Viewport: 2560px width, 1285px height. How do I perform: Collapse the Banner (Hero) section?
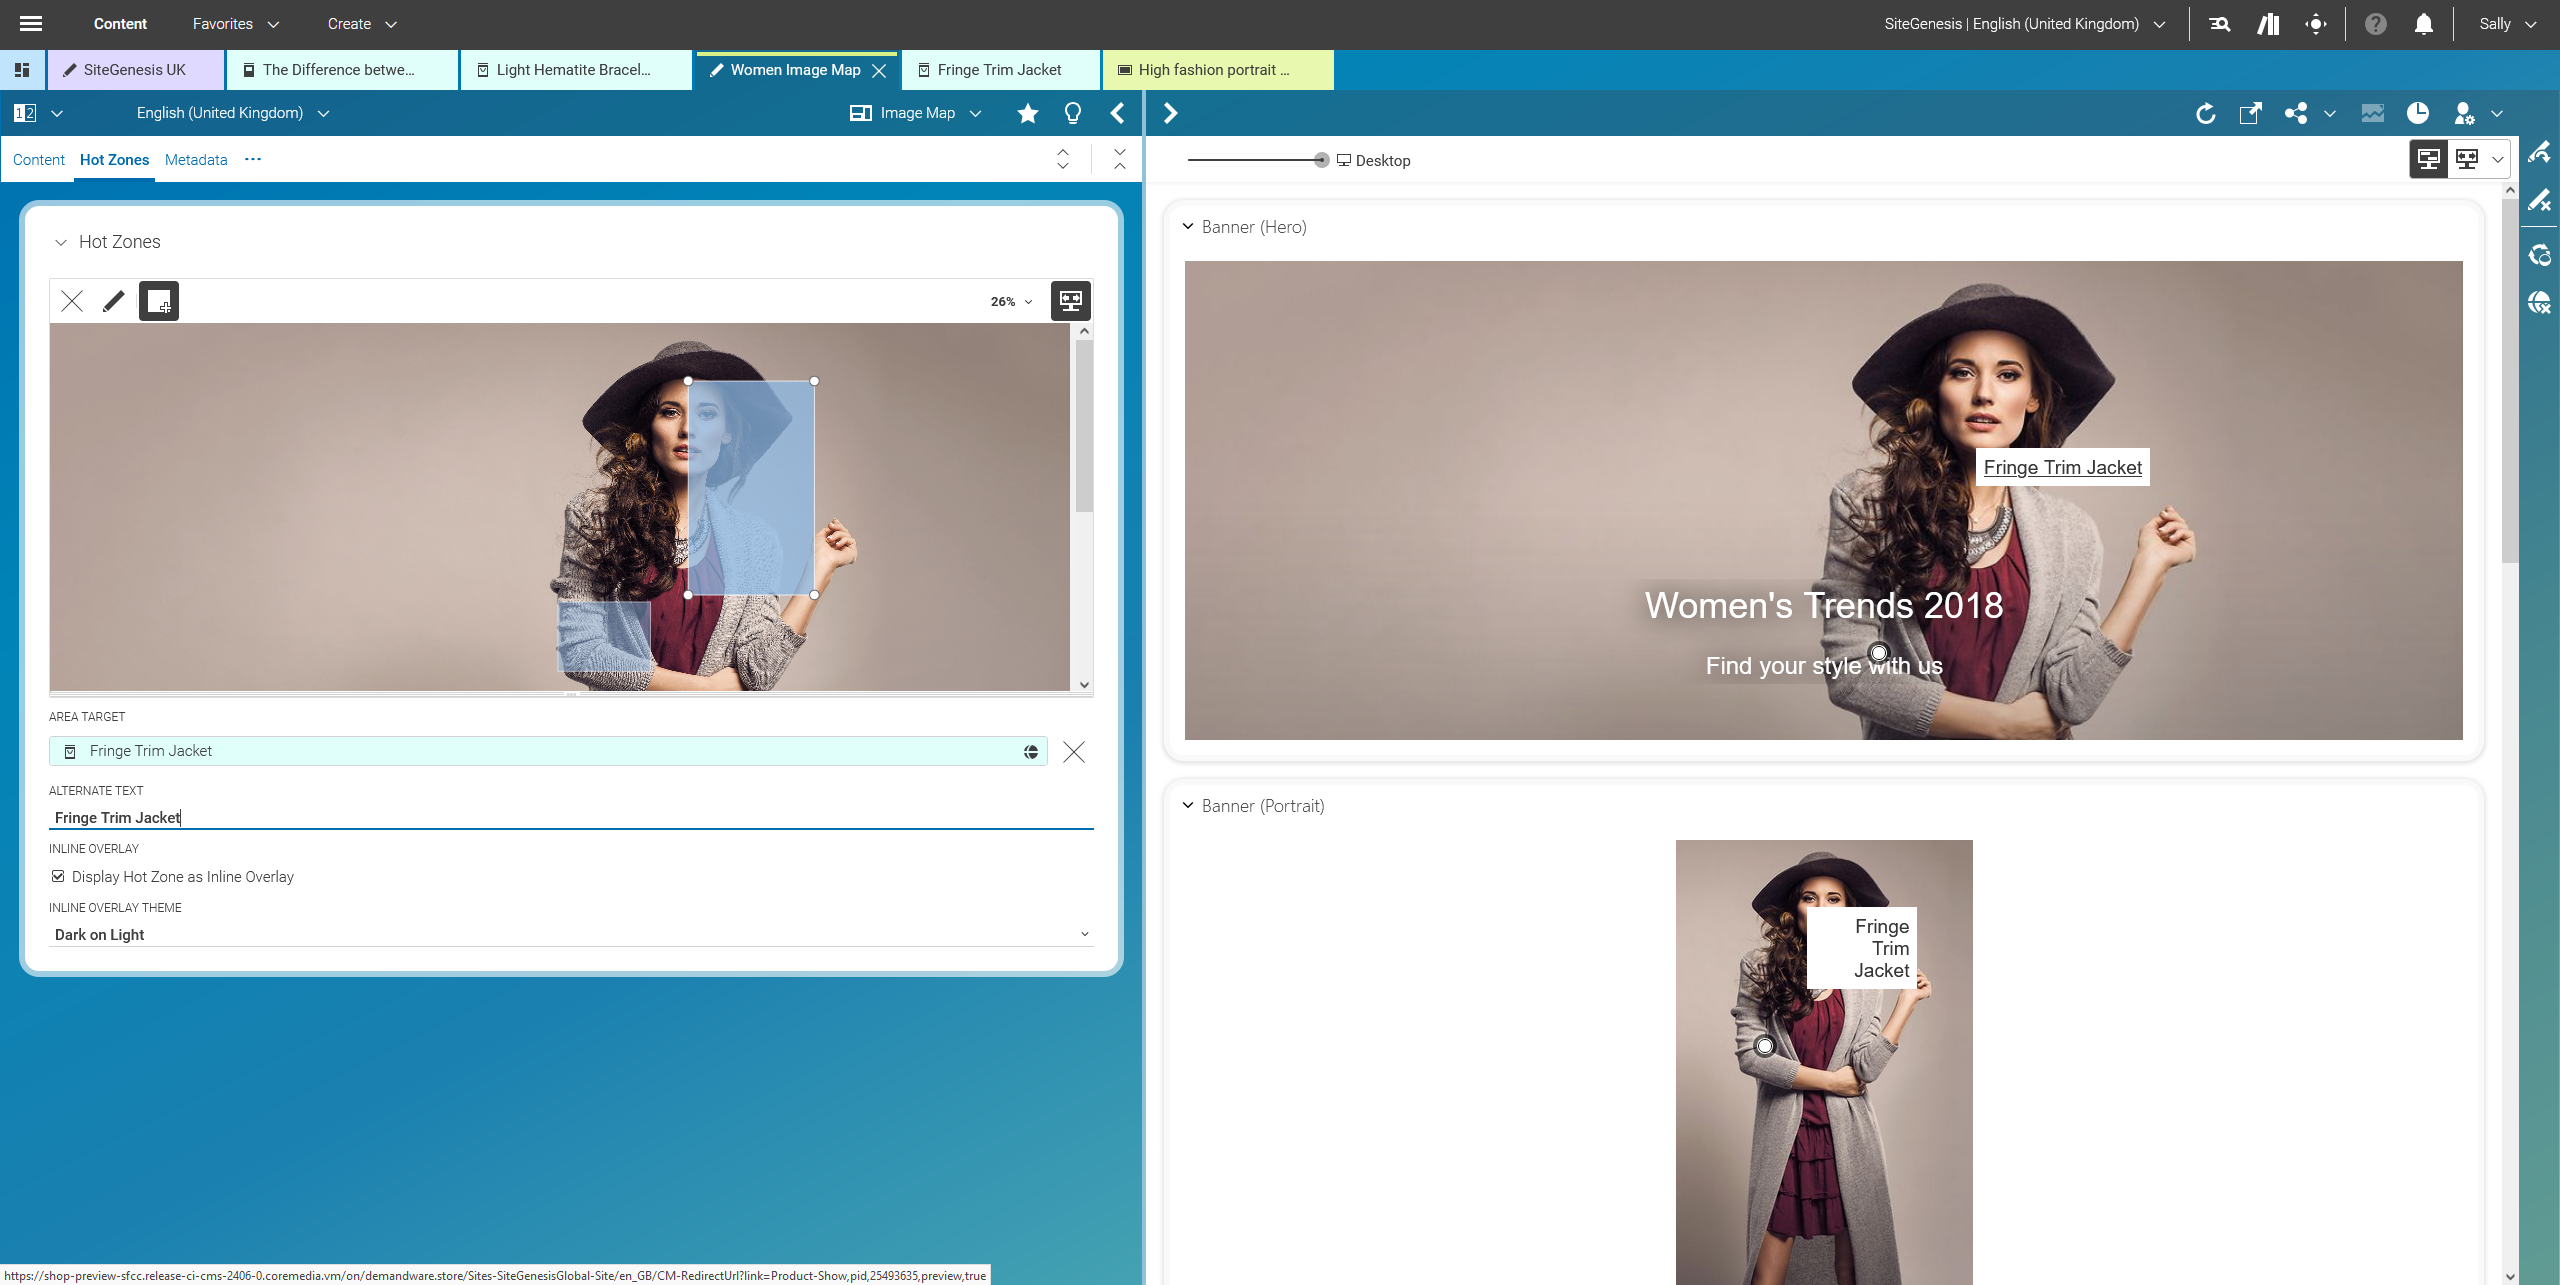click(x=1188, y=227)
